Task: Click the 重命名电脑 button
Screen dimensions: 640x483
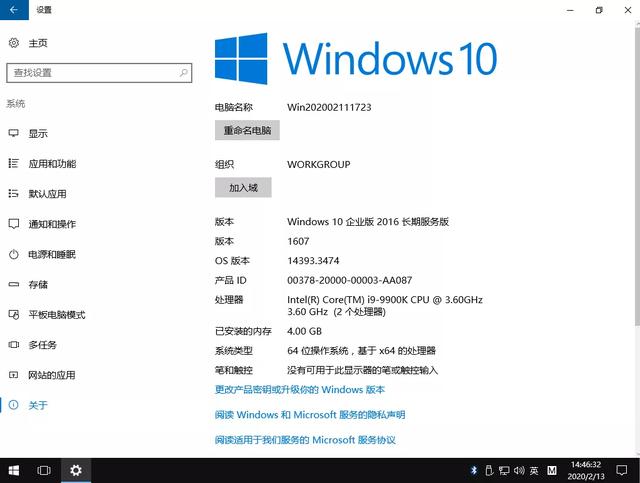Action: (x=247, y=130)
